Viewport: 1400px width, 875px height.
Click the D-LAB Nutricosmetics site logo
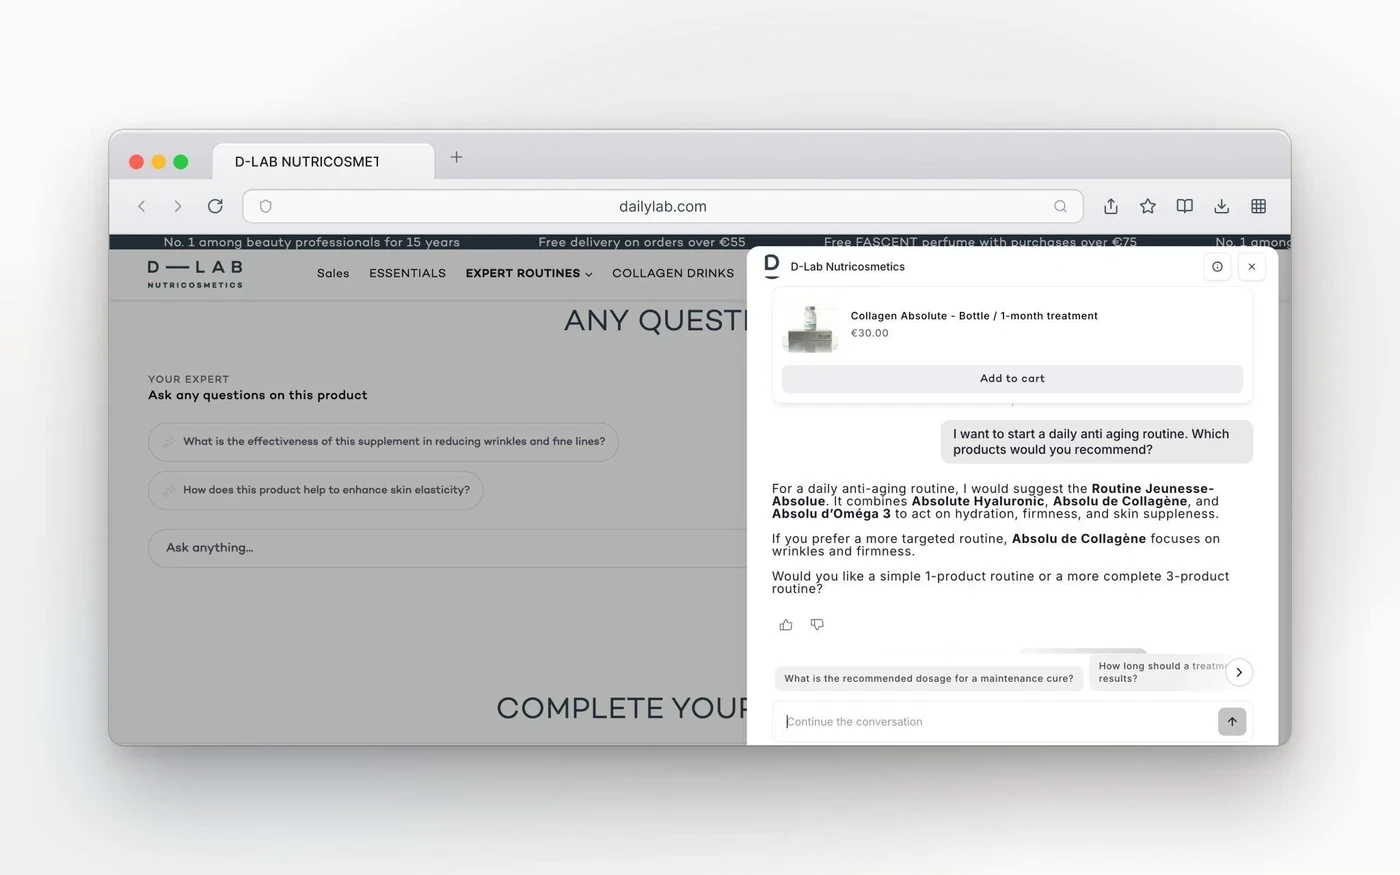(195, 273)
